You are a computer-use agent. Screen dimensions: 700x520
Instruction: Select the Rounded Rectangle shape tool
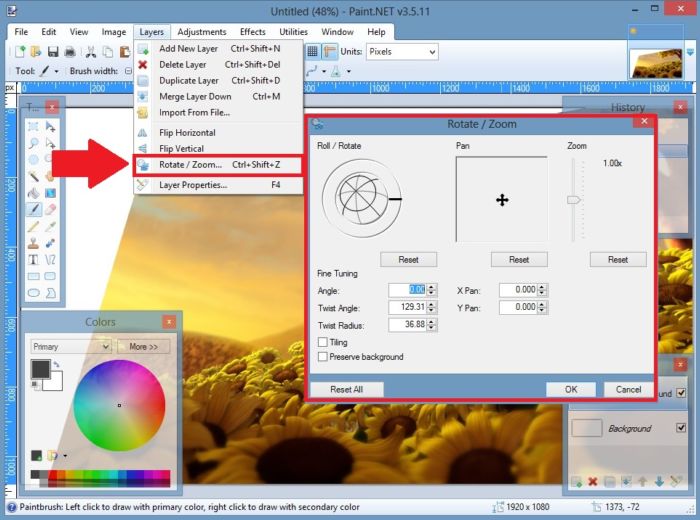[x=50, y=276]
